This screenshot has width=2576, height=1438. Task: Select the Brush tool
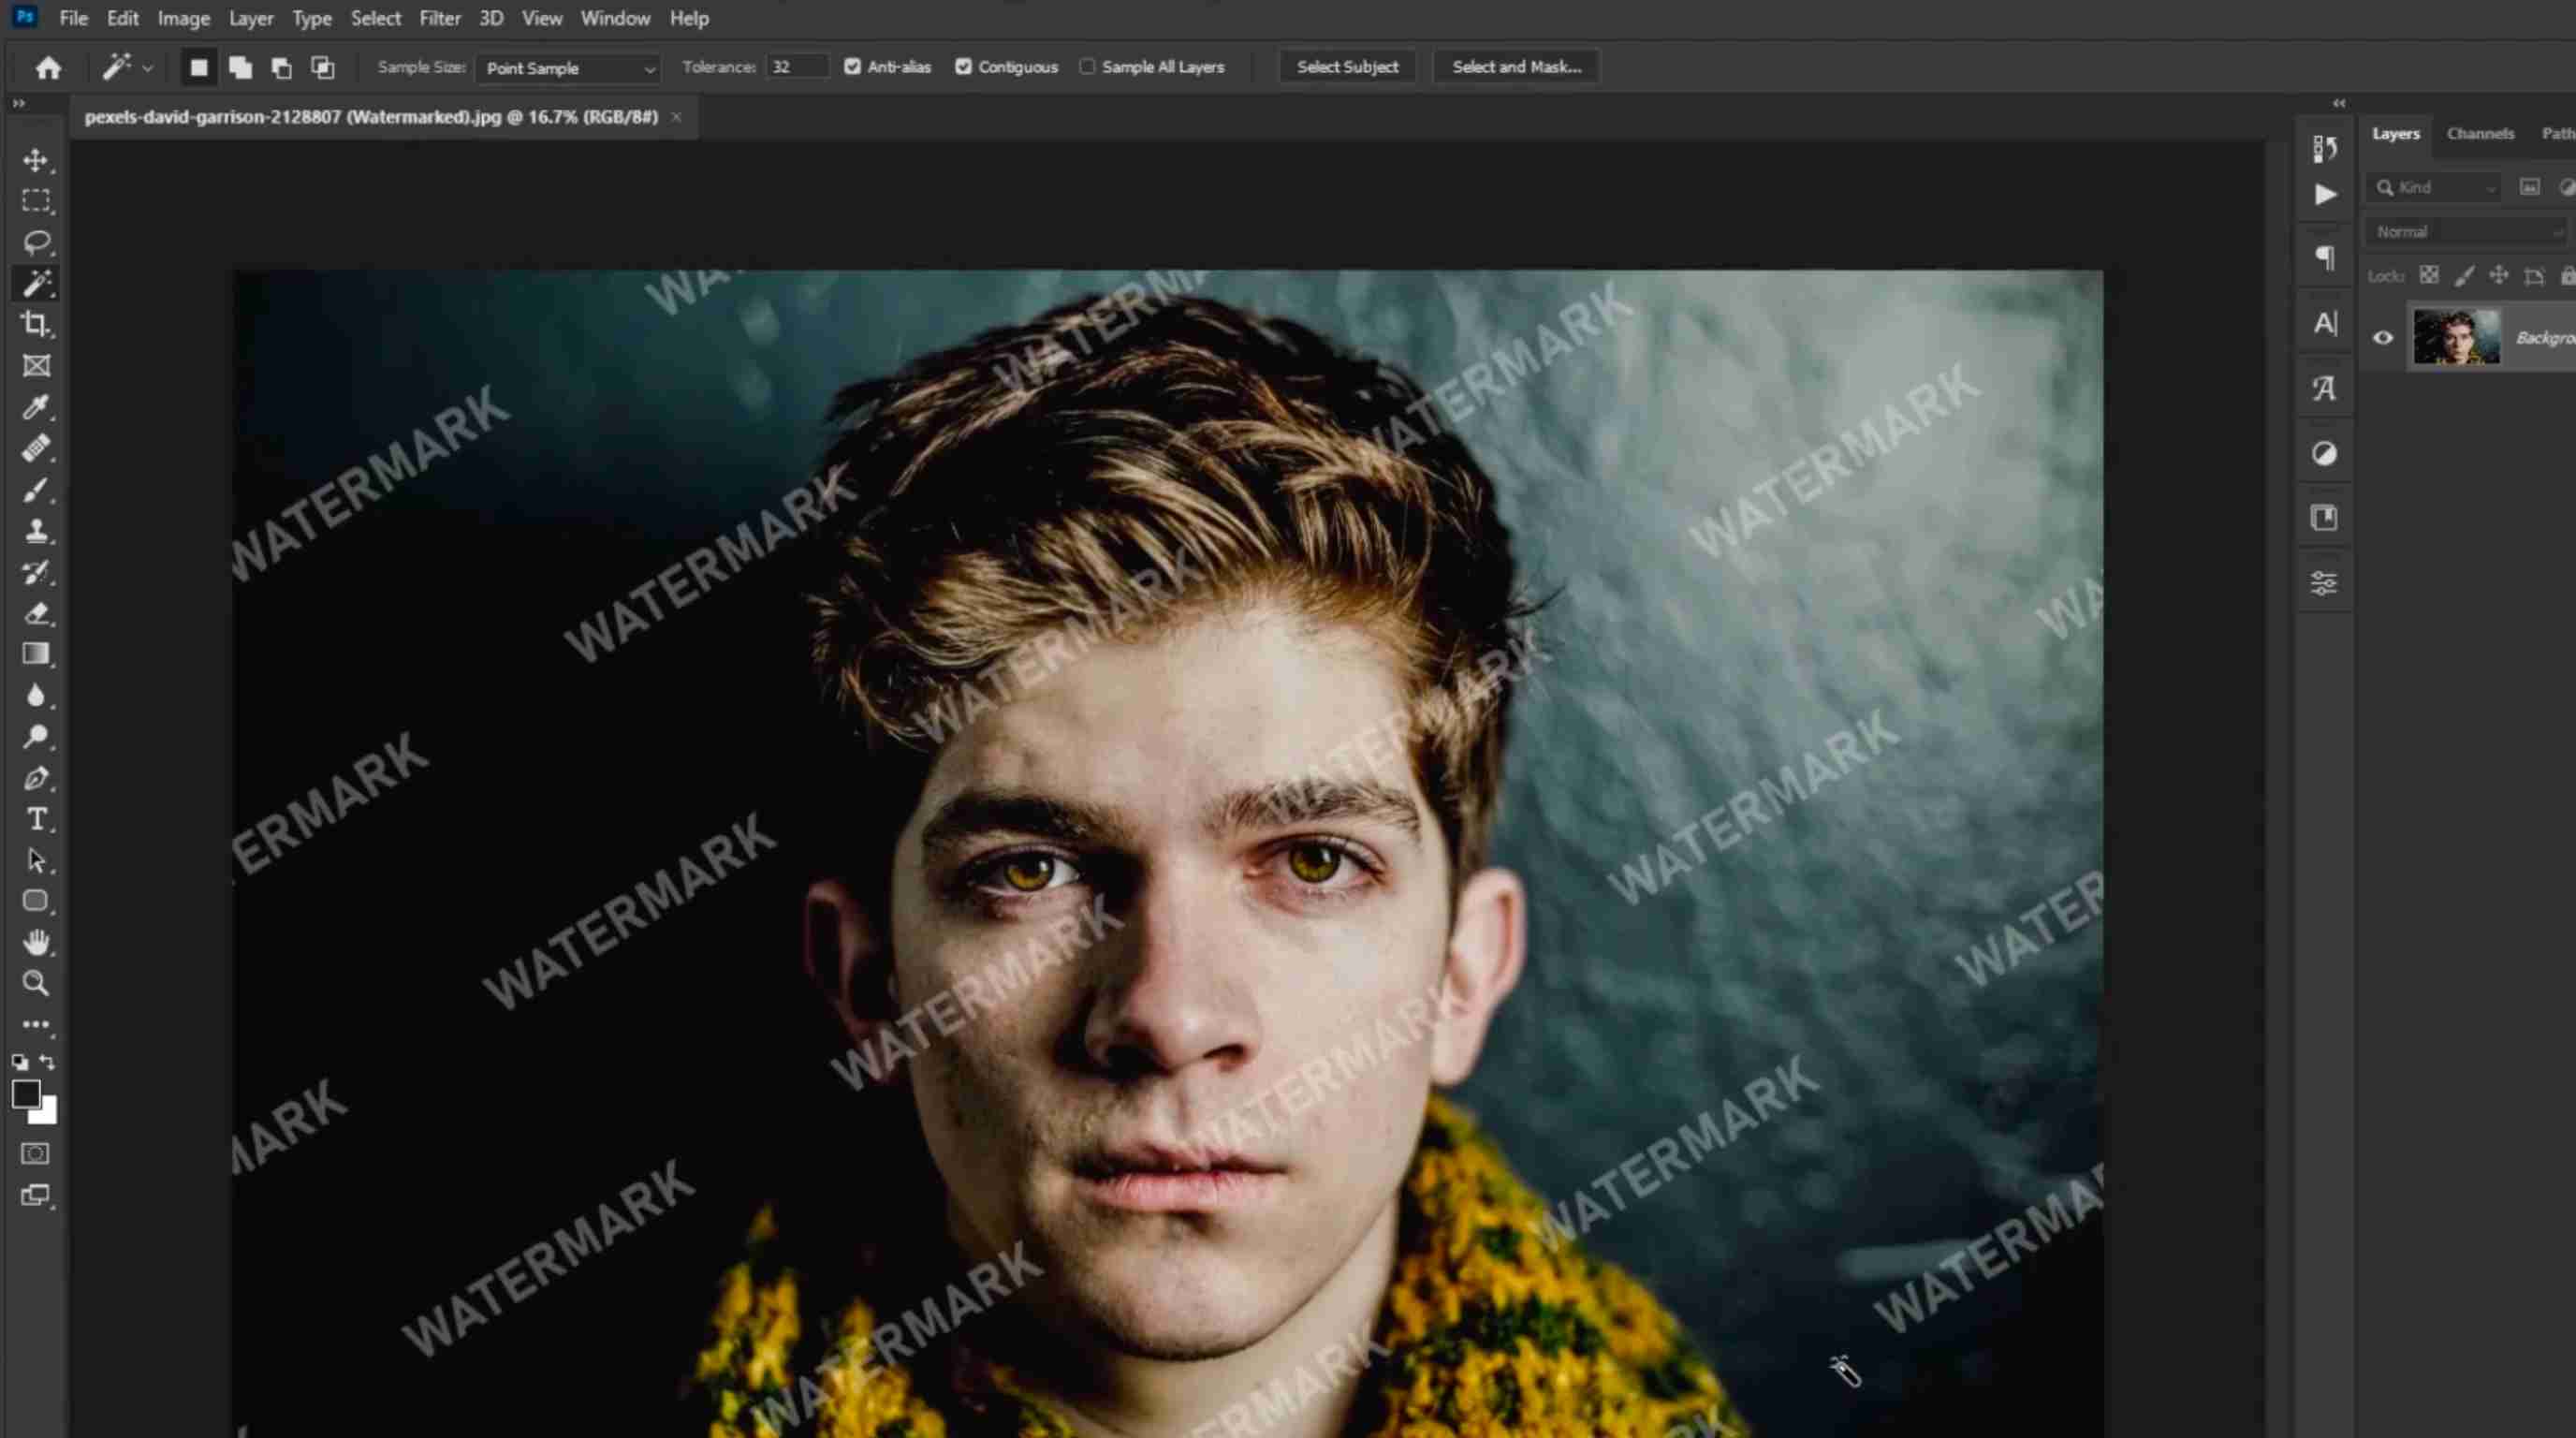point(36,490)
